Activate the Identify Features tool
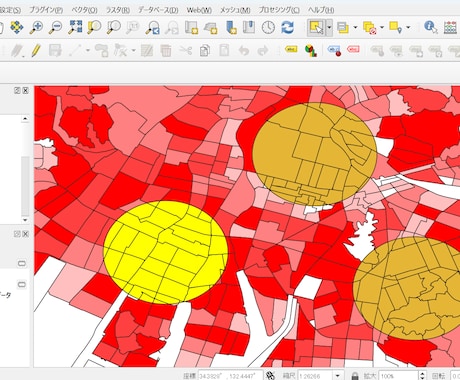This screenshot has width=460, height=380. click(x=431, y=27)
